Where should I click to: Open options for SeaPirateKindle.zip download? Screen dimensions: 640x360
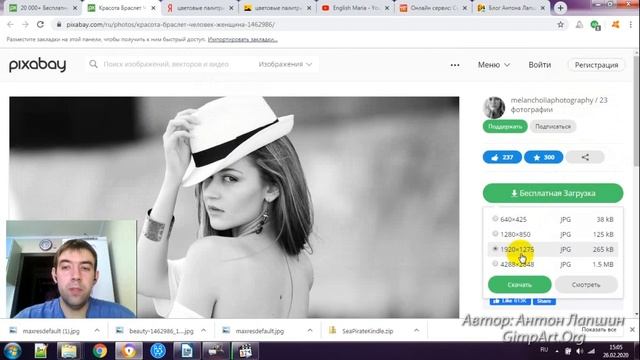click(416, 331)
